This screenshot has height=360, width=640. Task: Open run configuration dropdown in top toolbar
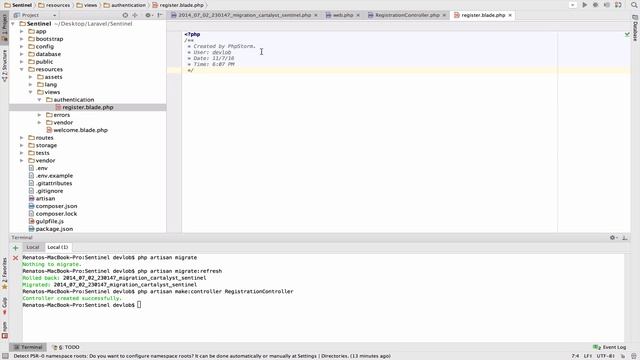coord(573,5)
